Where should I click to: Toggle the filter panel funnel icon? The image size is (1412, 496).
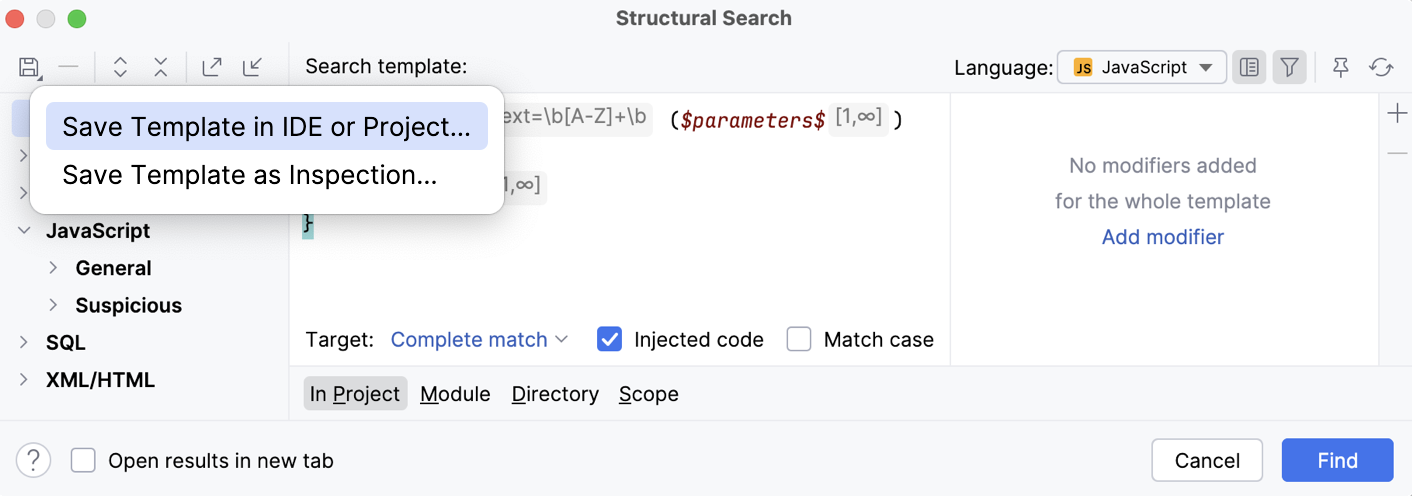(x=1289, y=68)
